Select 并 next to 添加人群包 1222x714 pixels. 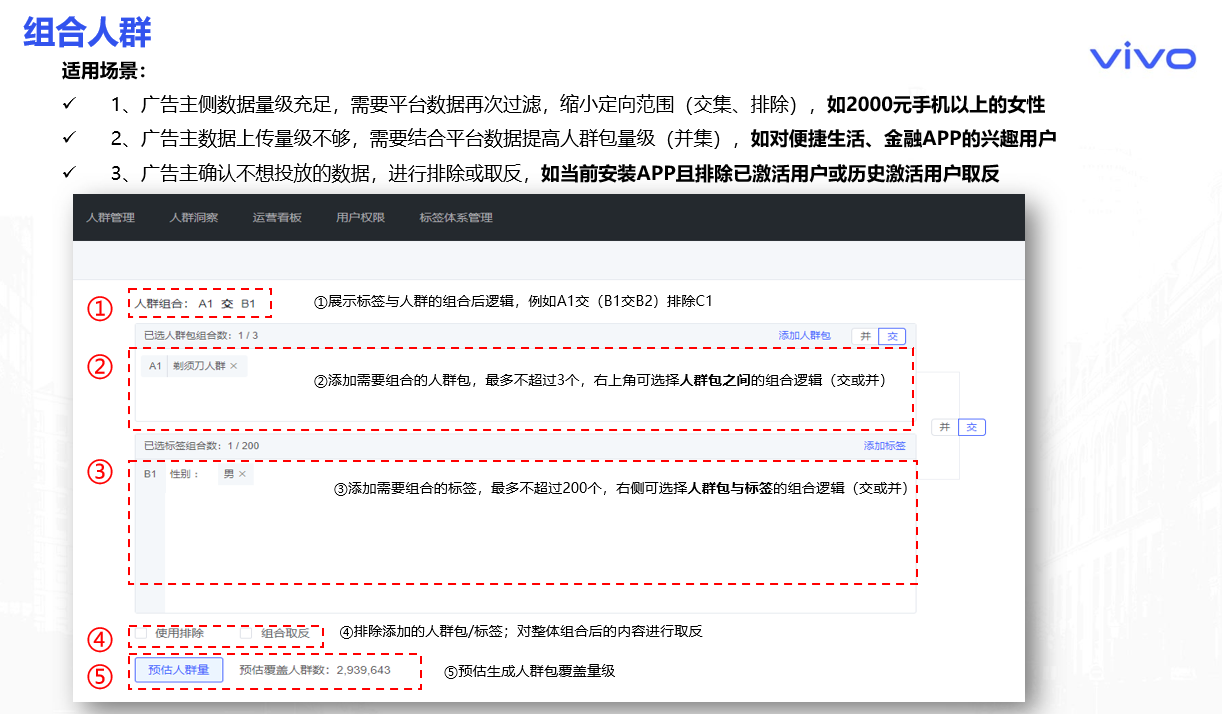tap(865, 336)
